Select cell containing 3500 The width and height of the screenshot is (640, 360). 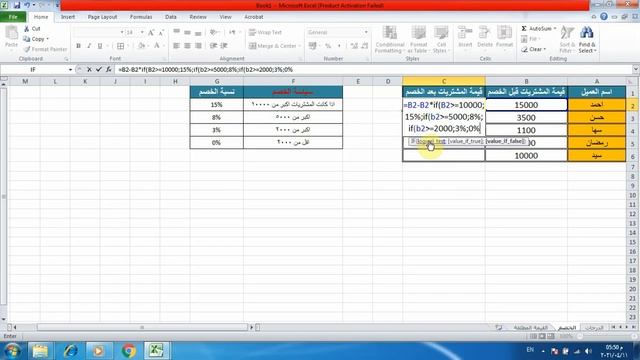click(x=526, y=118)
